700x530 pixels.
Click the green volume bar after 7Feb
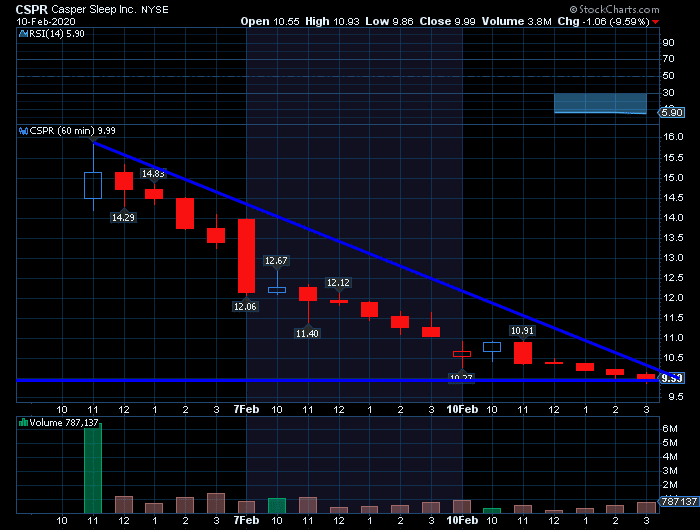[x=277, y=506]
